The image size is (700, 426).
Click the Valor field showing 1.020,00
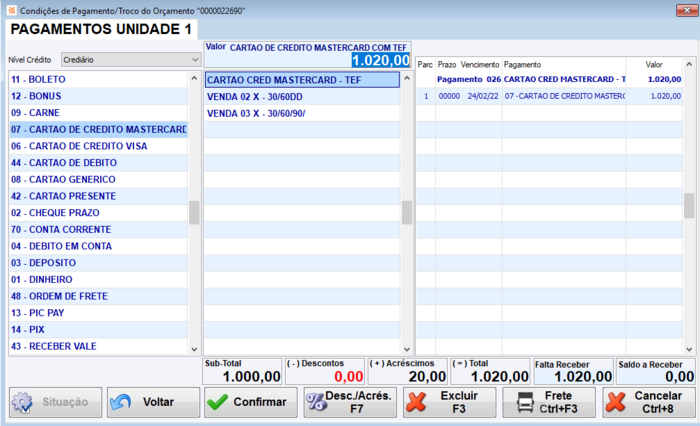[380, 60]
